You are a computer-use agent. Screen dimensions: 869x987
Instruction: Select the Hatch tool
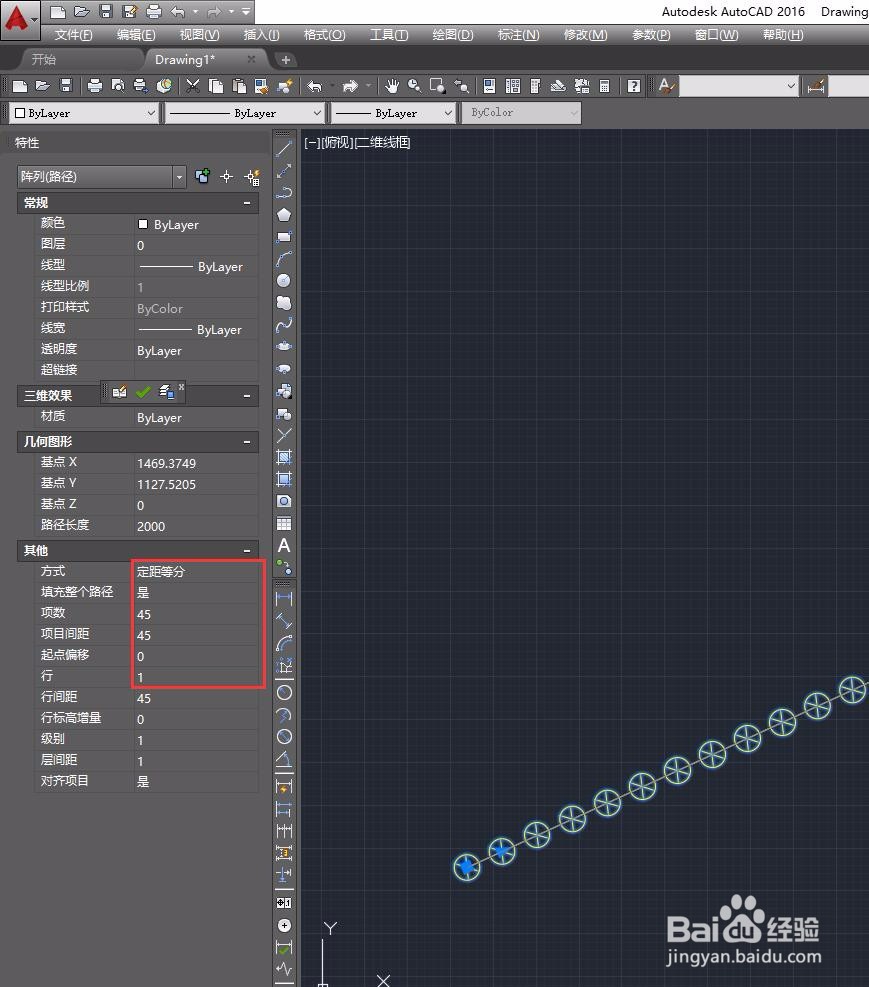284,457
